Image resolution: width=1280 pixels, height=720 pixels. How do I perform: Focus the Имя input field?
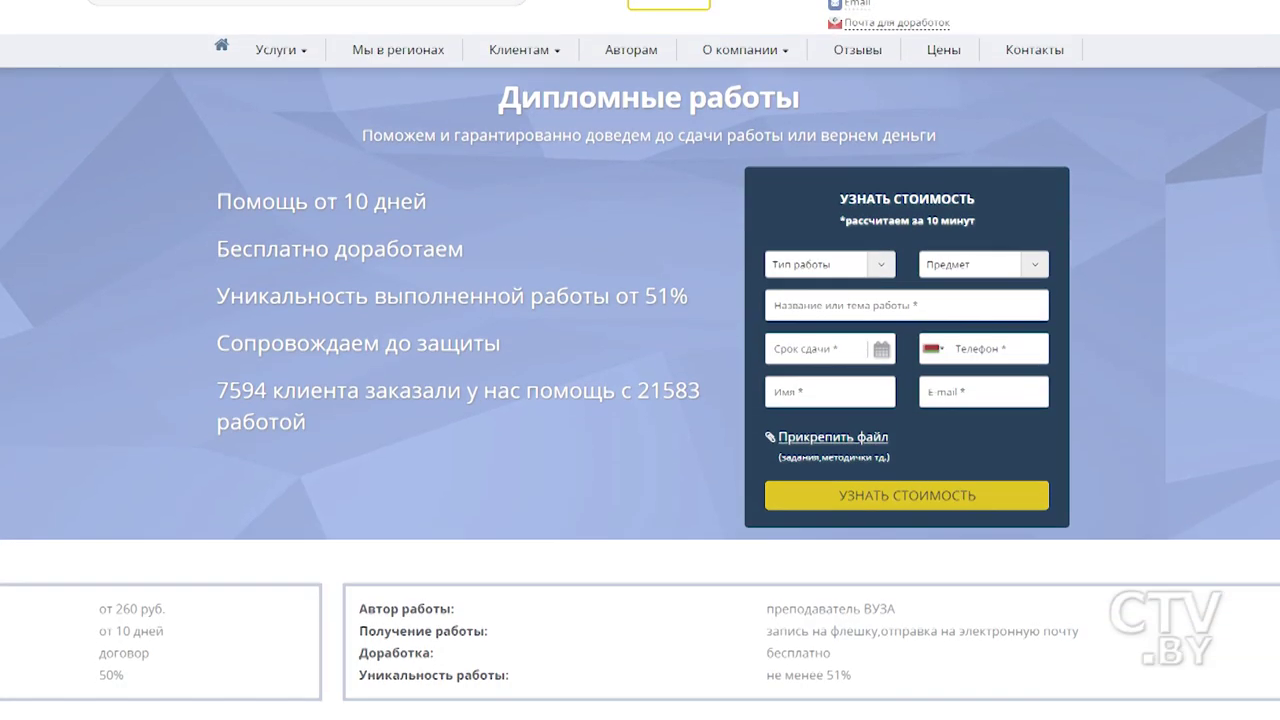click(x=830, y=392)
